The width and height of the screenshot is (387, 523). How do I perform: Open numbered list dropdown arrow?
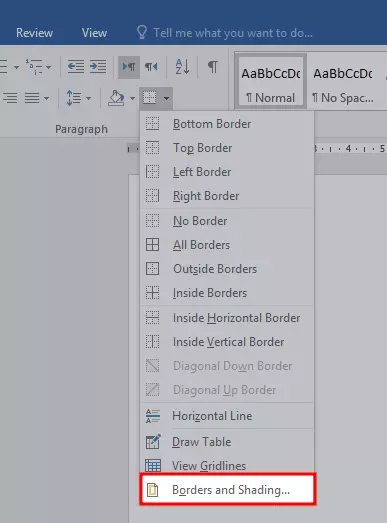click(49, 67)
